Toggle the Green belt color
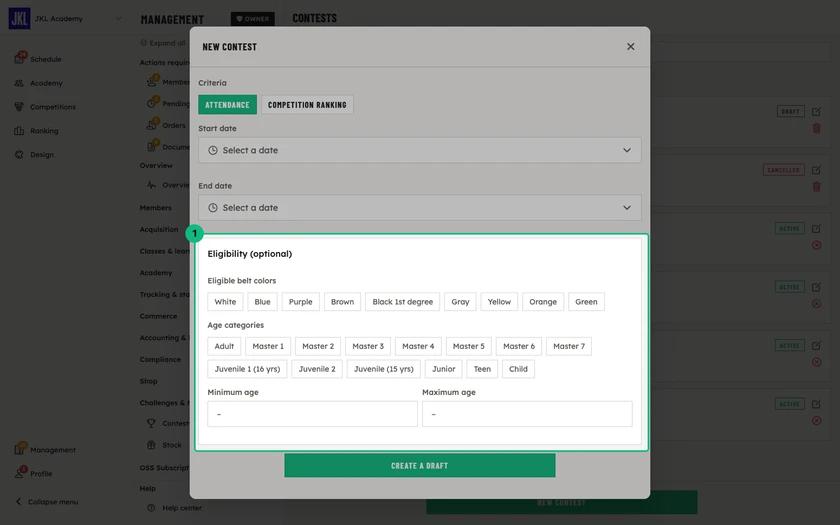The height and width of the screenshot is (525, 840). click(x=586, y=302)
